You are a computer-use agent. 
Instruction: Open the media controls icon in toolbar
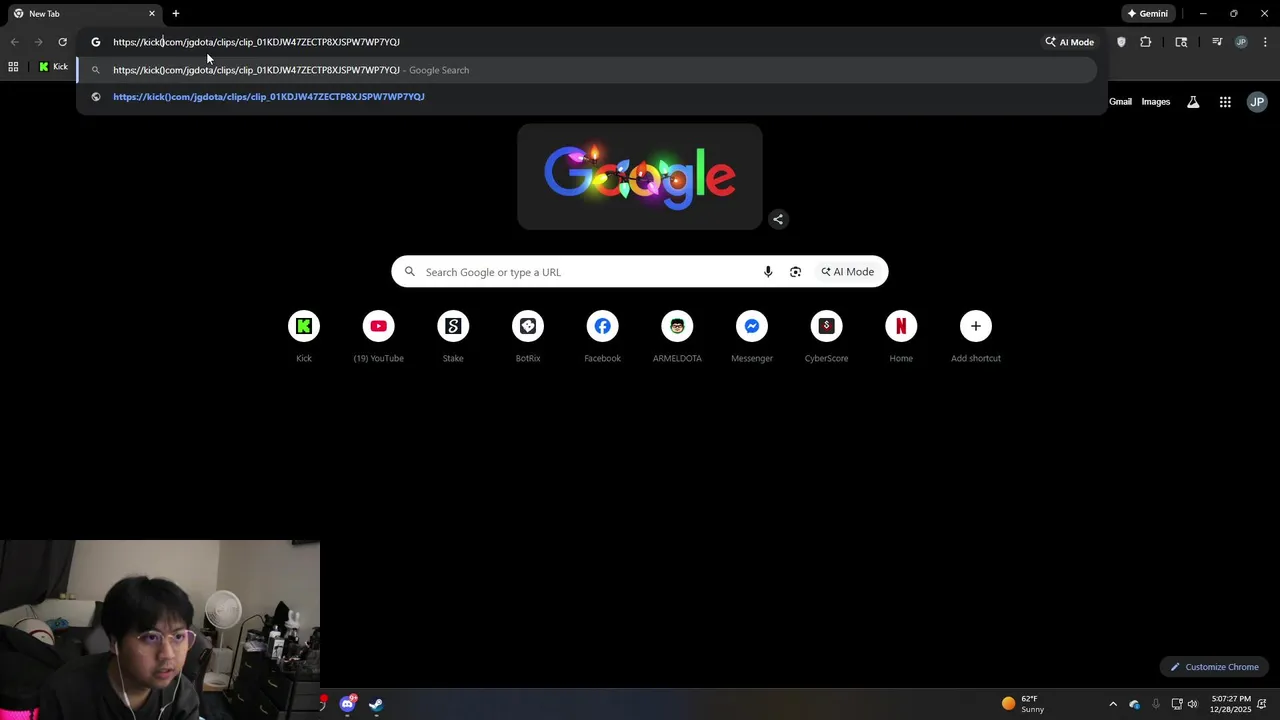[1217, 42]
